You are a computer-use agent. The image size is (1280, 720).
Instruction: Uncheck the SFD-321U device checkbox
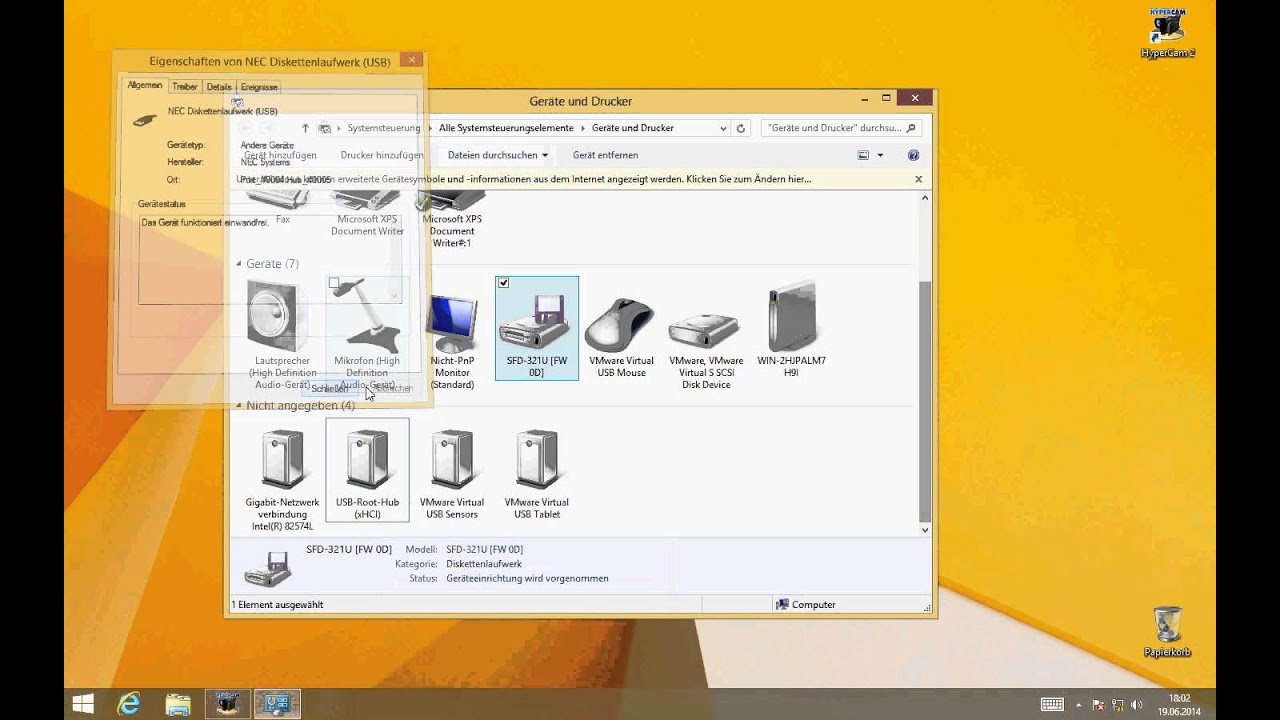(x=504, y=283)
